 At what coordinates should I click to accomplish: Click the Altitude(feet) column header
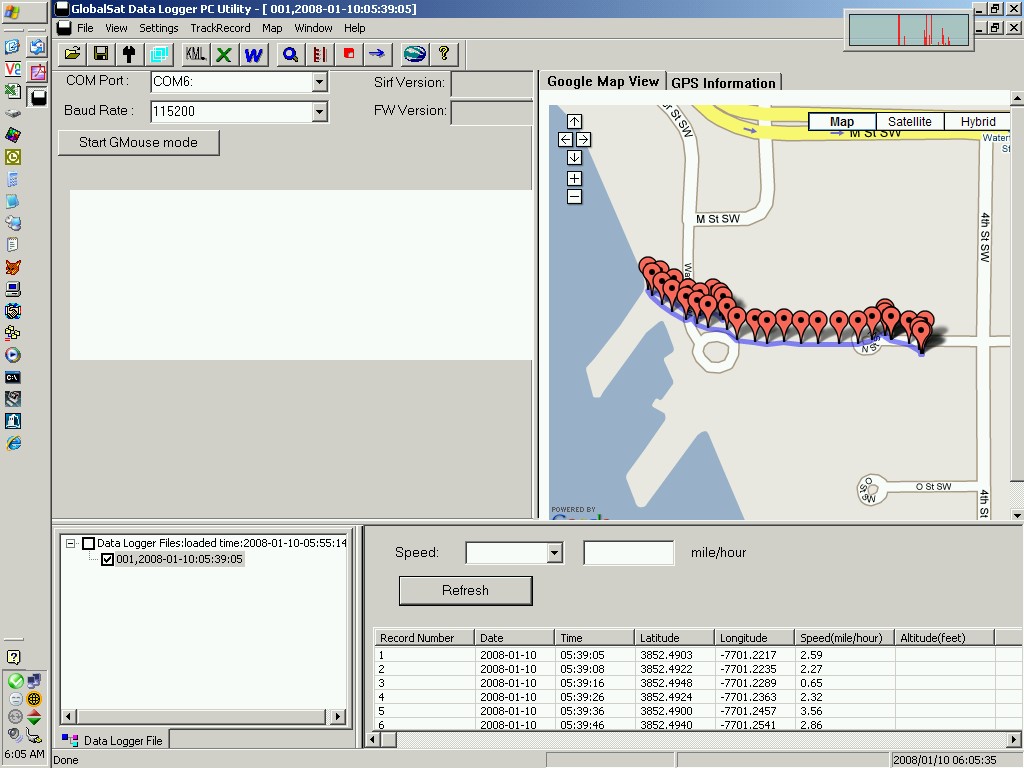coord(944,638)
